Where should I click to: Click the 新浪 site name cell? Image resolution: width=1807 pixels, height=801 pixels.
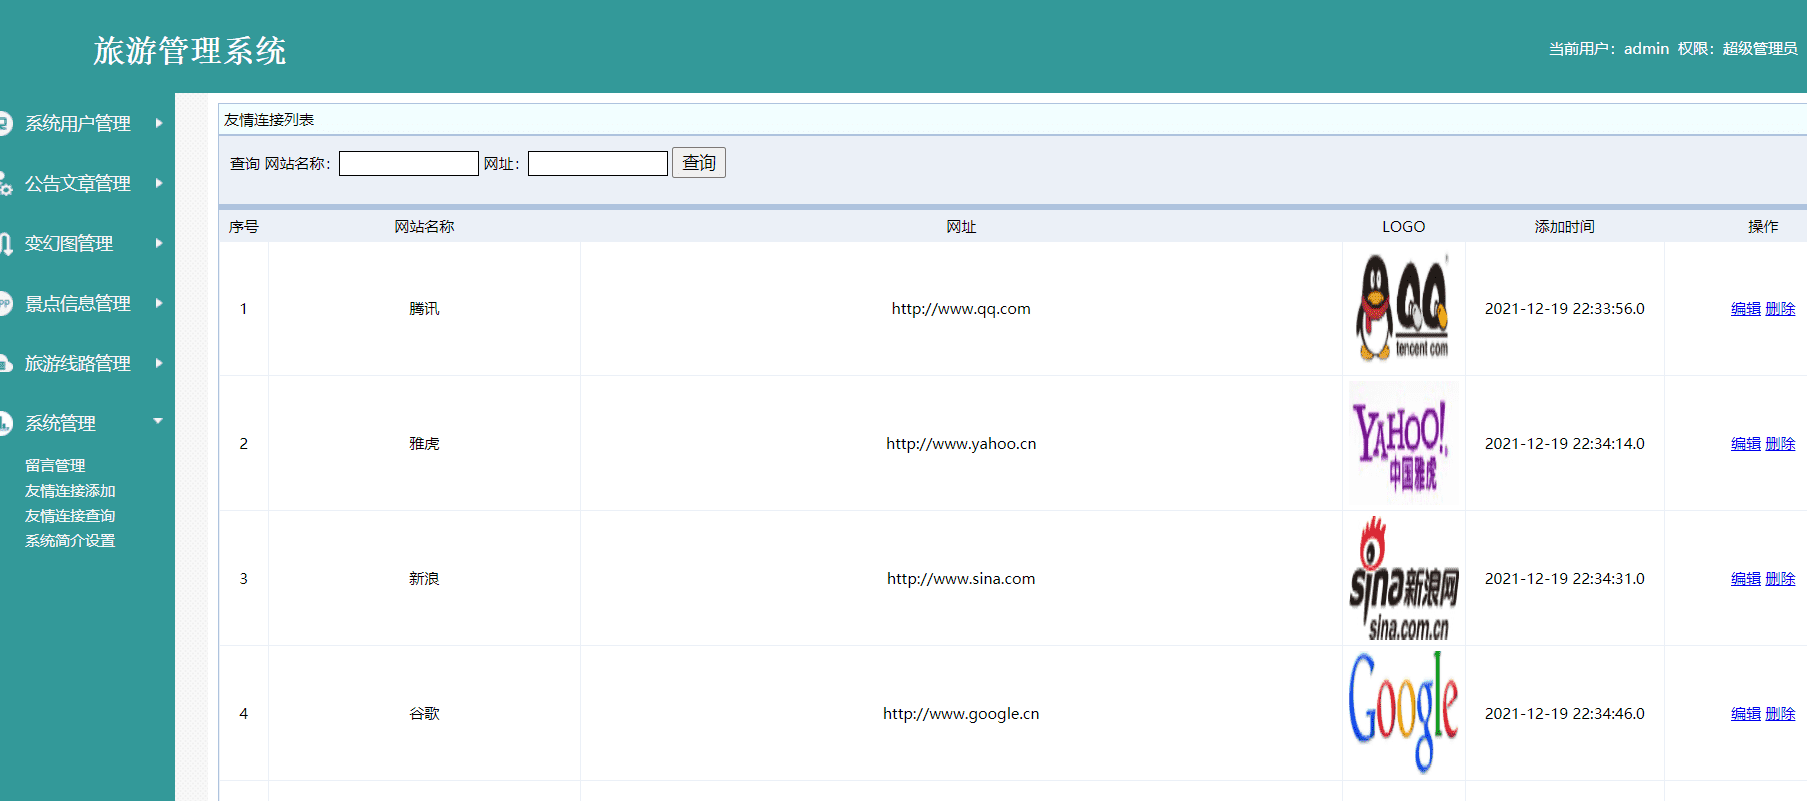pos(424,579)
